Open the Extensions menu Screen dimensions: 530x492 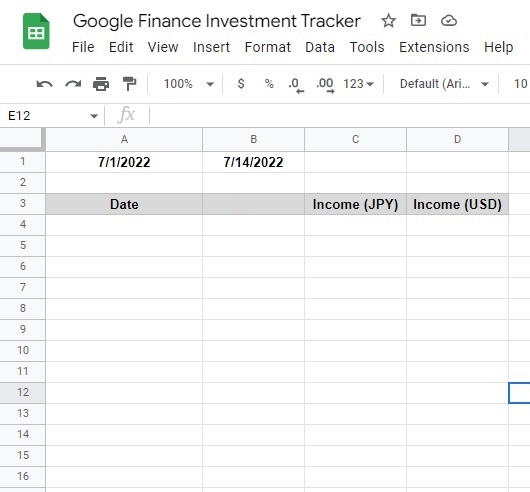434,47
